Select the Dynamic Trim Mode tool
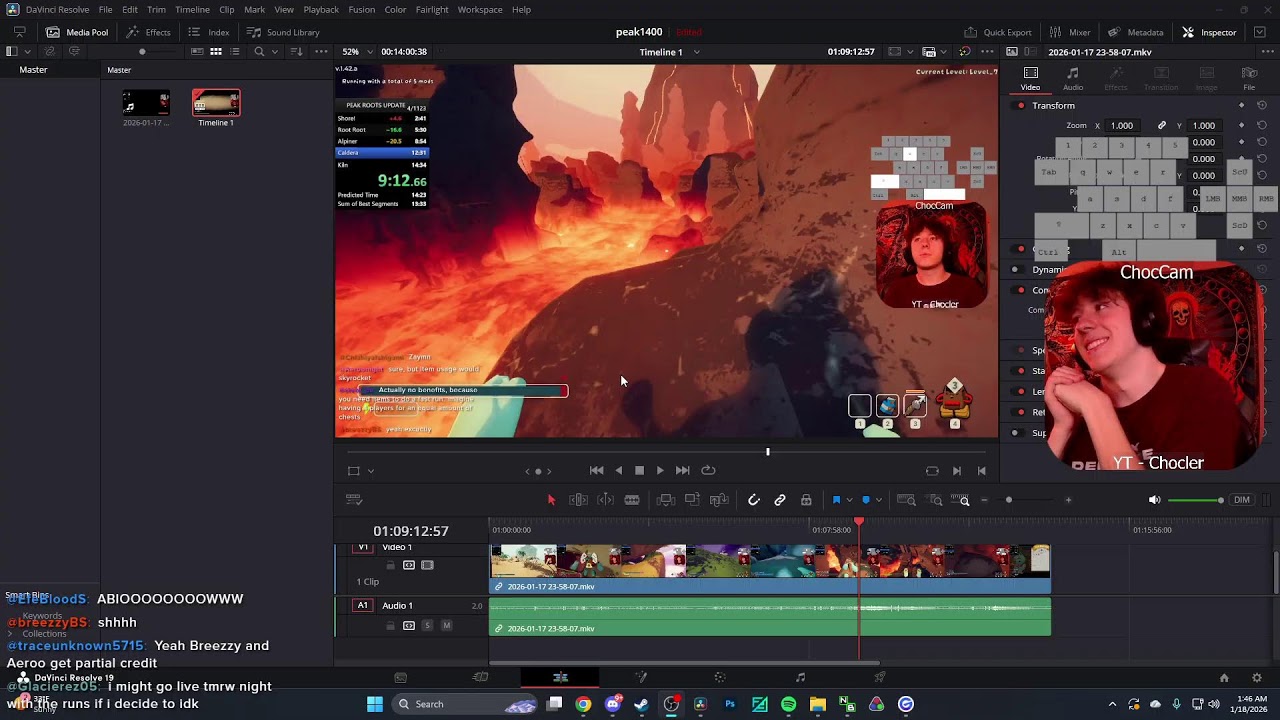 tap(605, 500)
